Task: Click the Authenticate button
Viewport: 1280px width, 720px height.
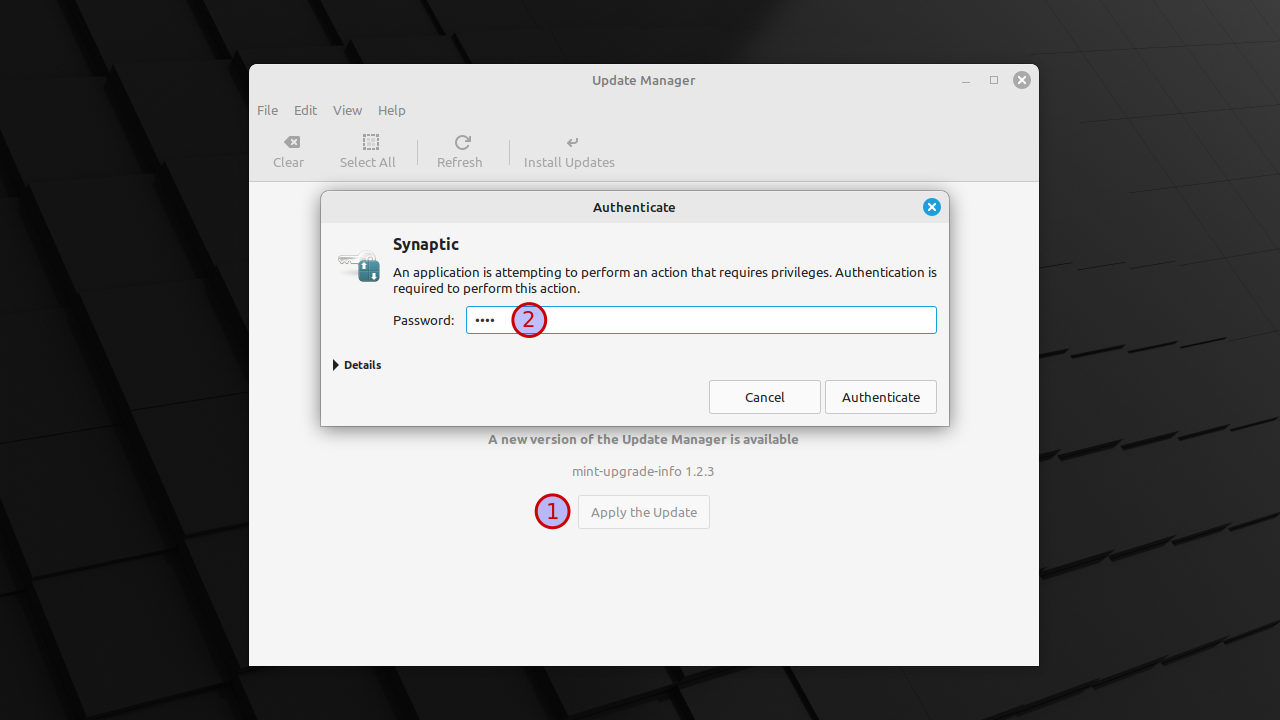Action: tap(881, 397)
